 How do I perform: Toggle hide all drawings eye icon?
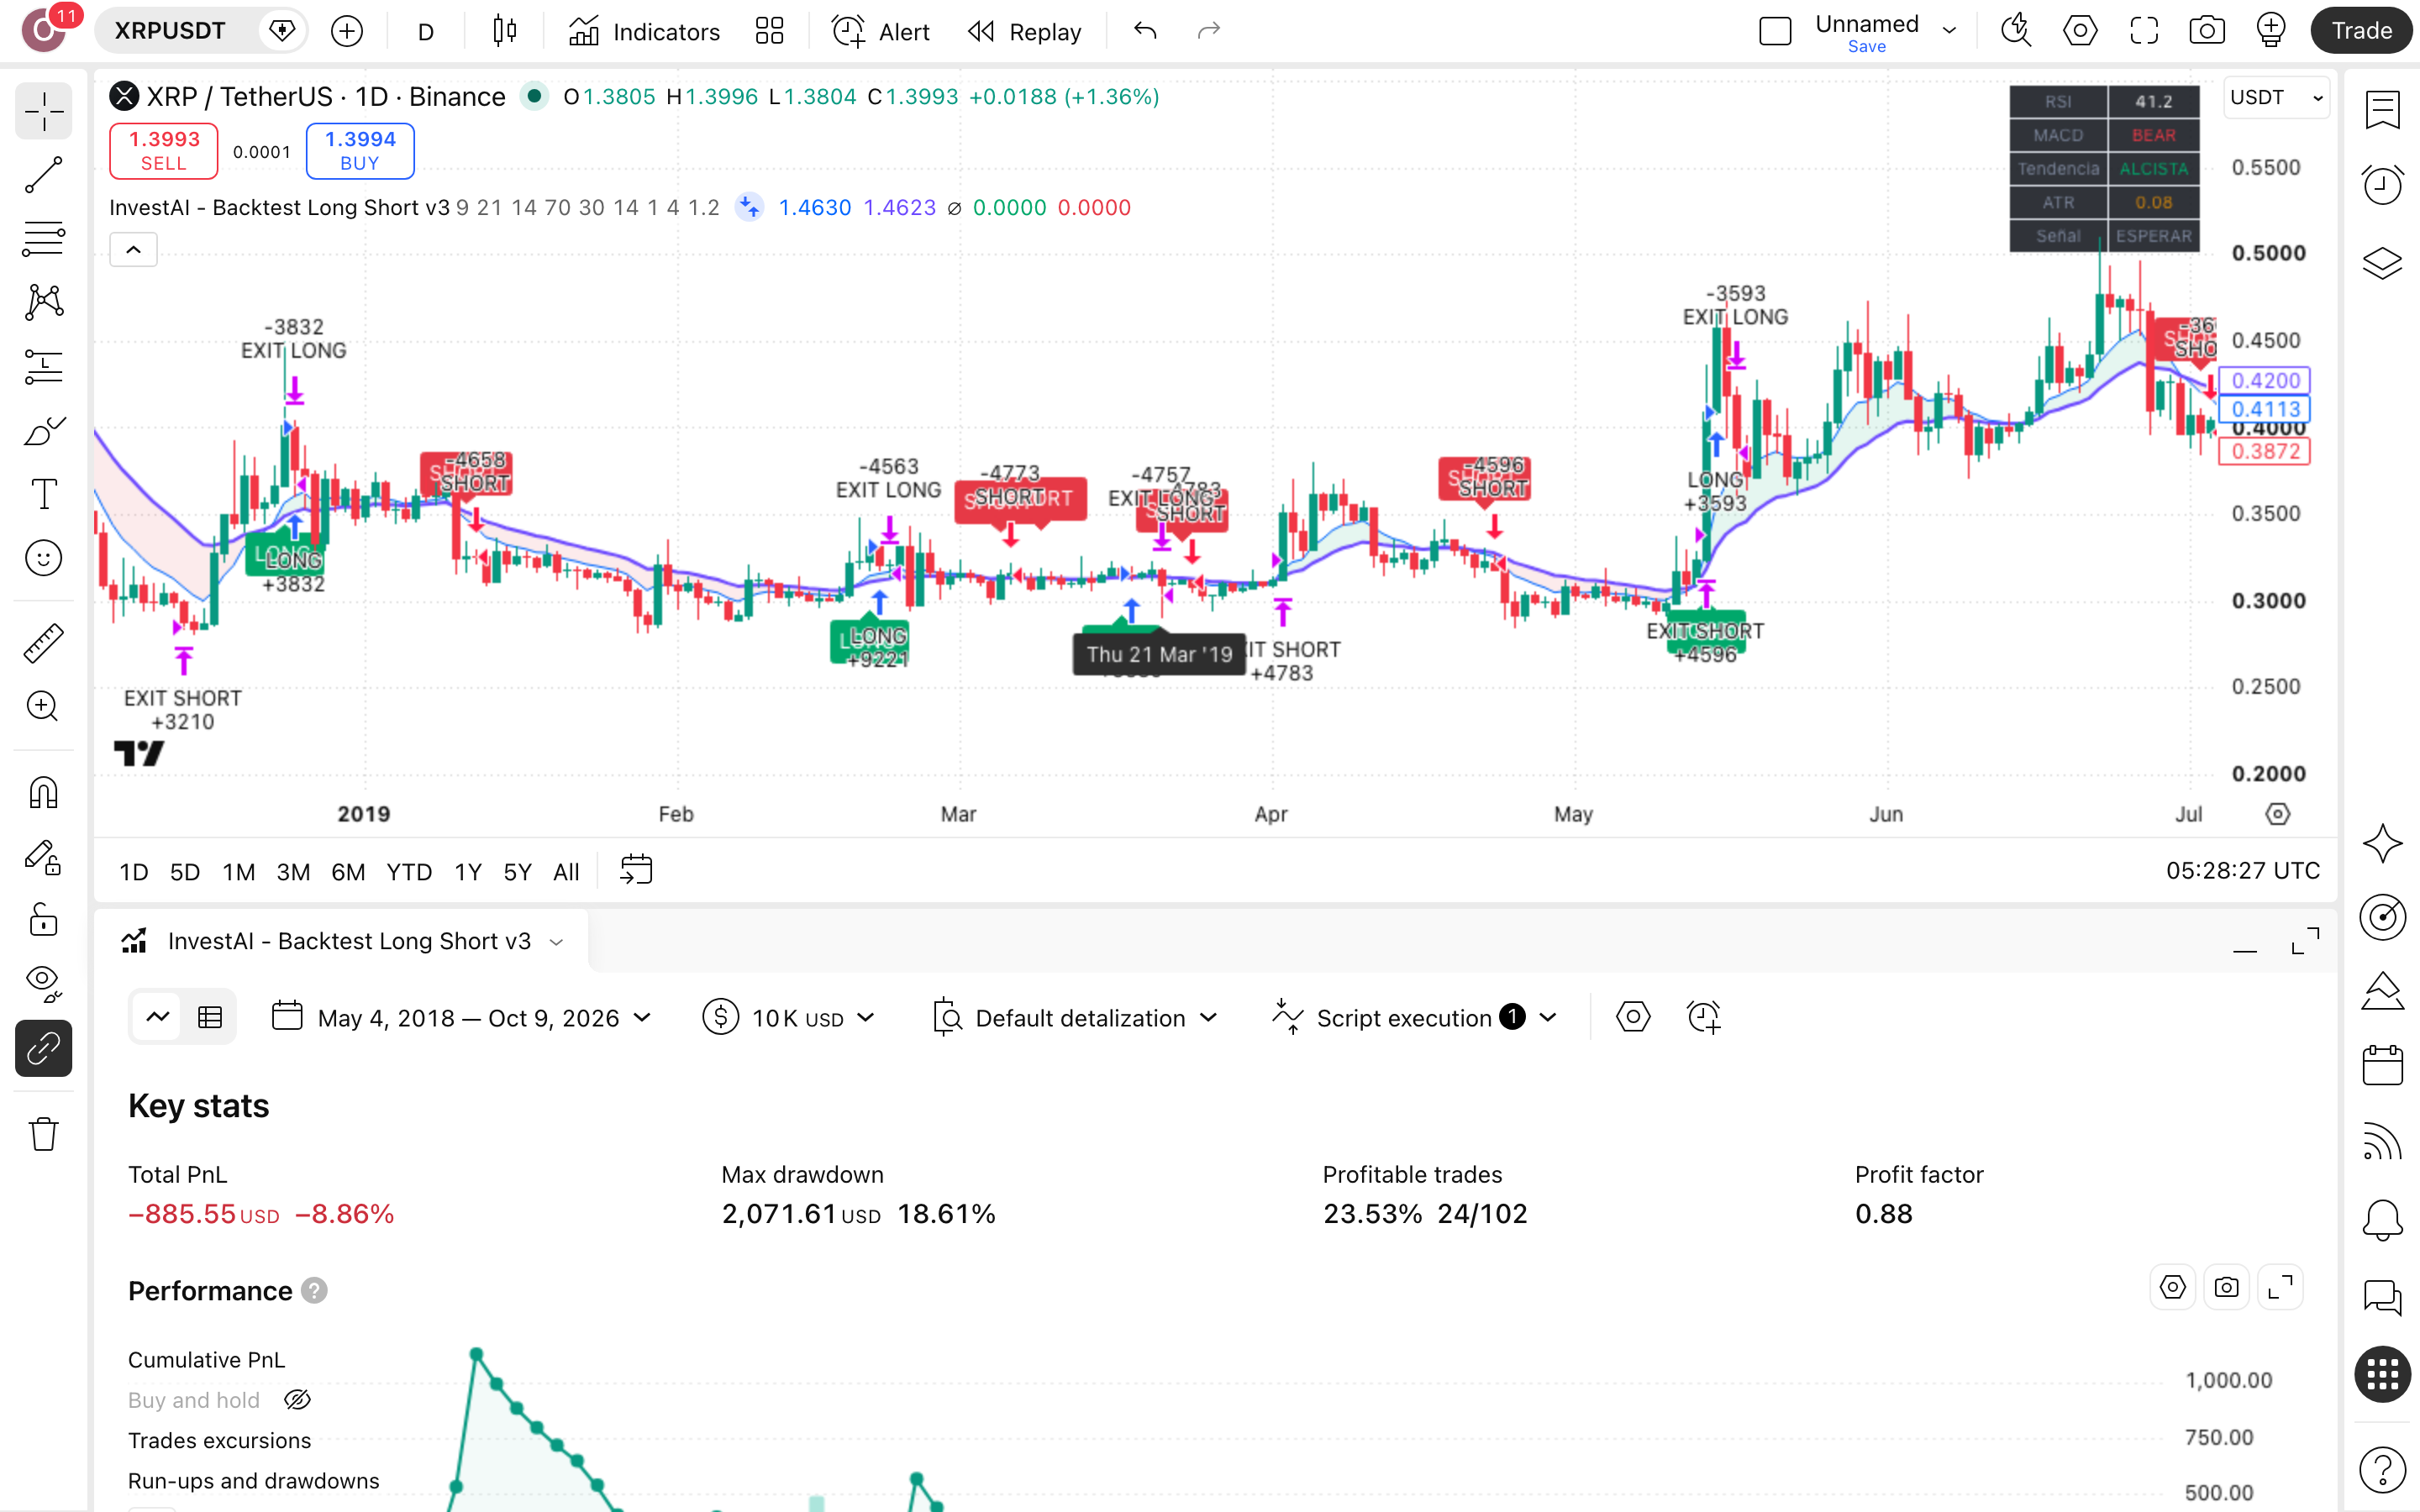[x=43, y=984]
